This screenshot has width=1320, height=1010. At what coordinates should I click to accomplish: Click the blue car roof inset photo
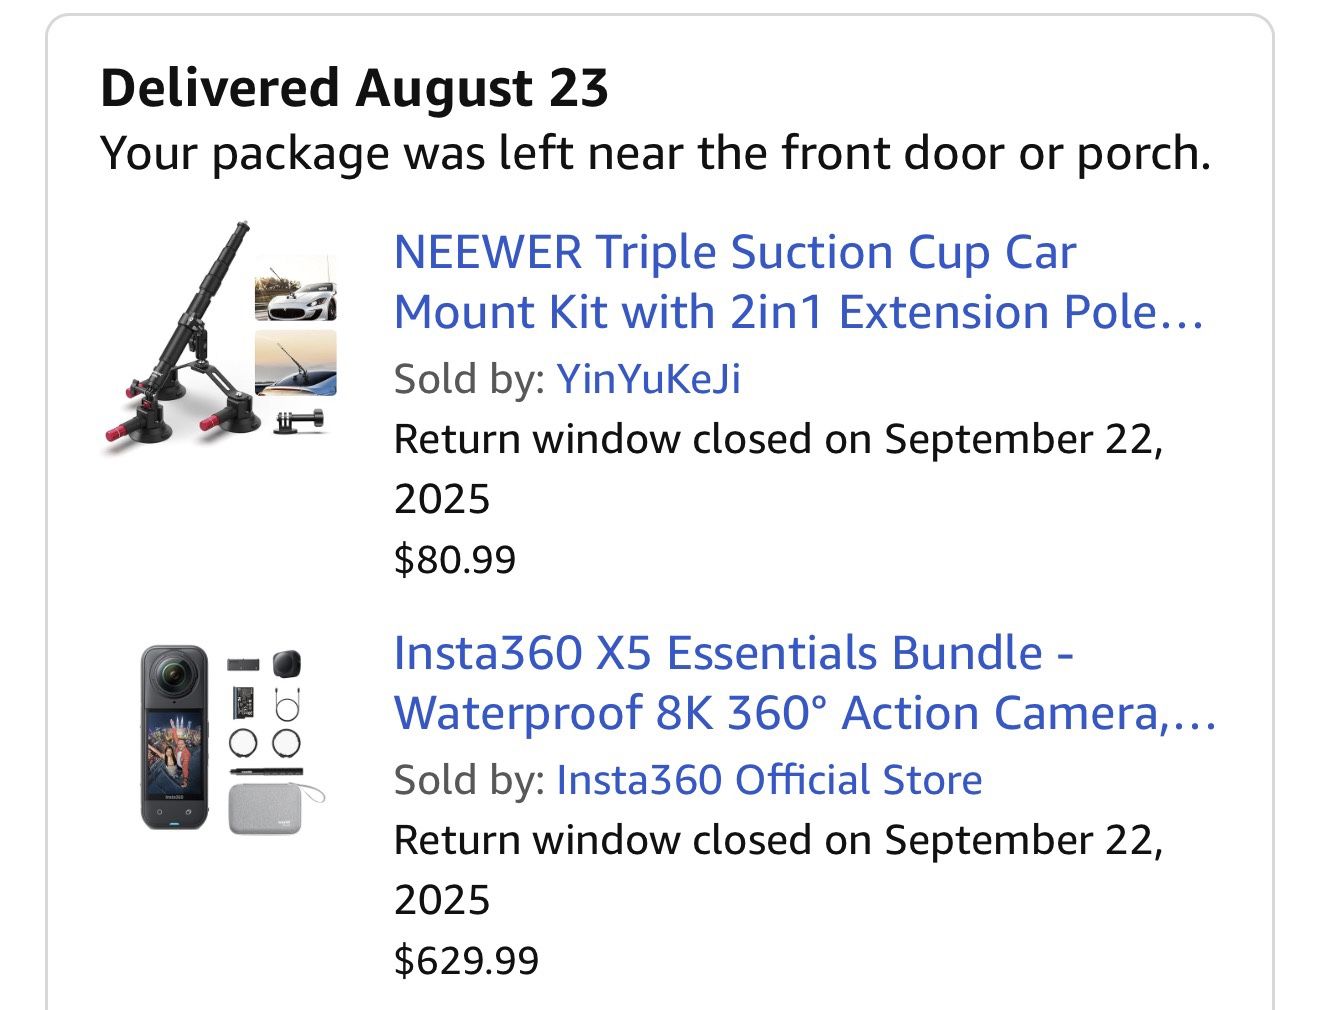point(295,362)
